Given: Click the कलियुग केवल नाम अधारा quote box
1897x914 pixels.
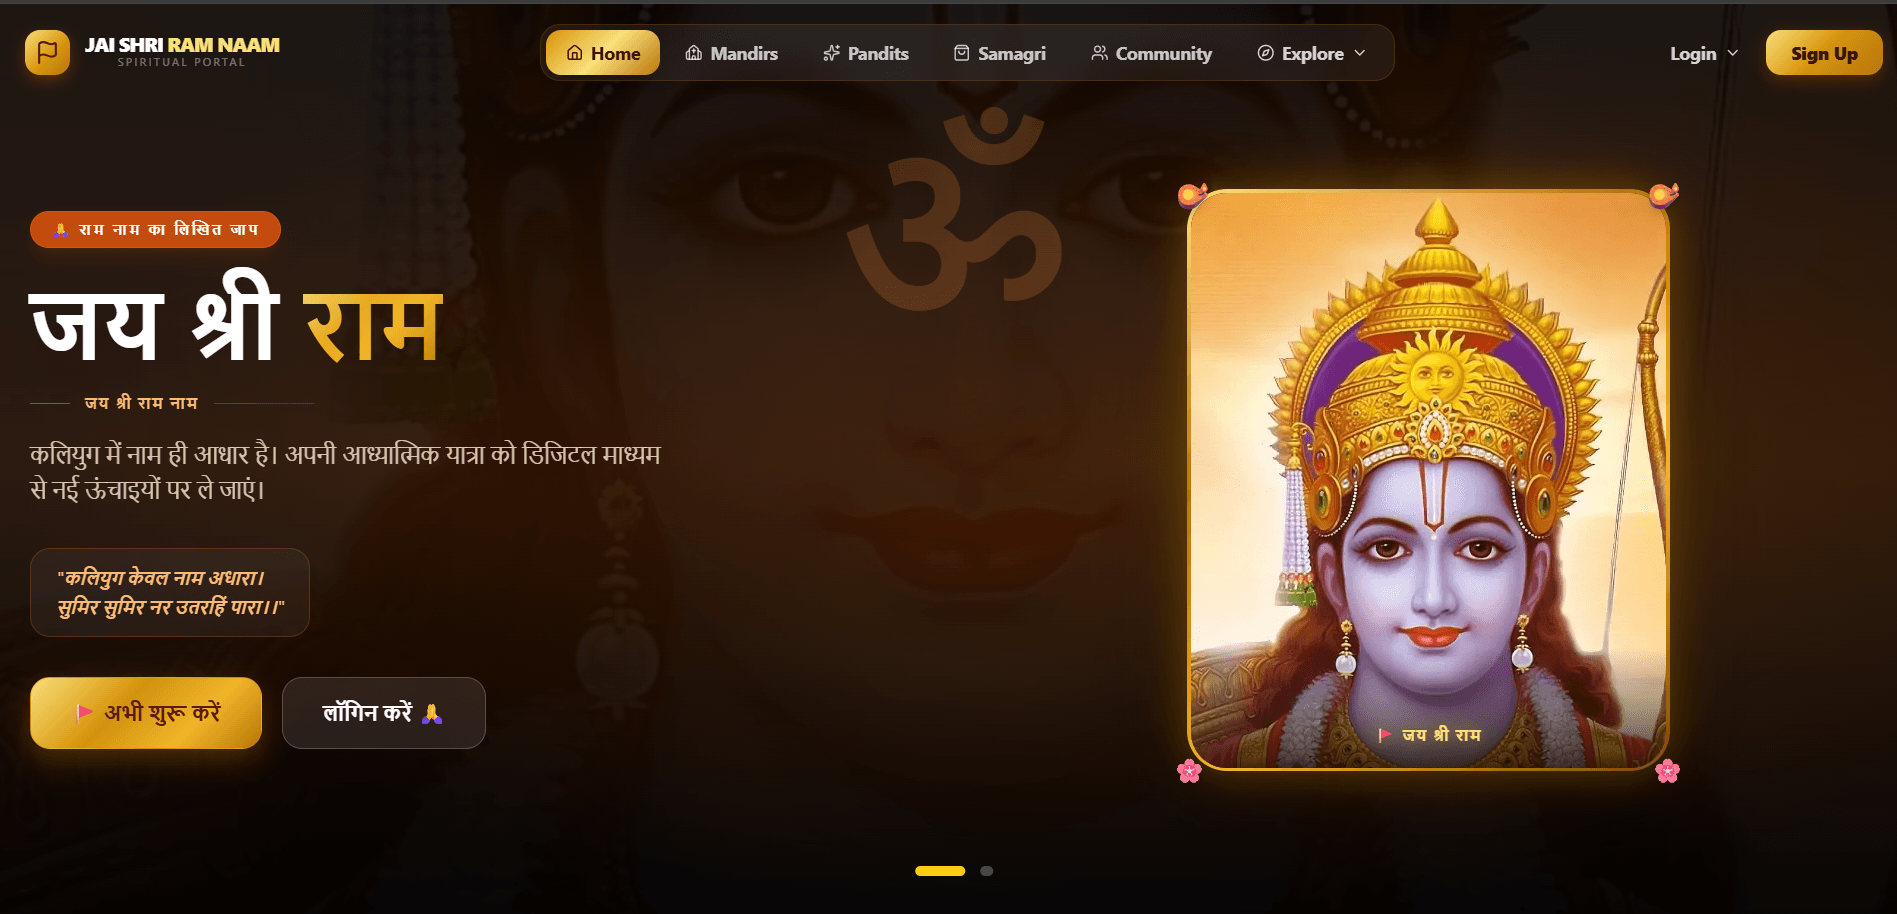Looking at the screenshot, I should [x=170, y=592].
